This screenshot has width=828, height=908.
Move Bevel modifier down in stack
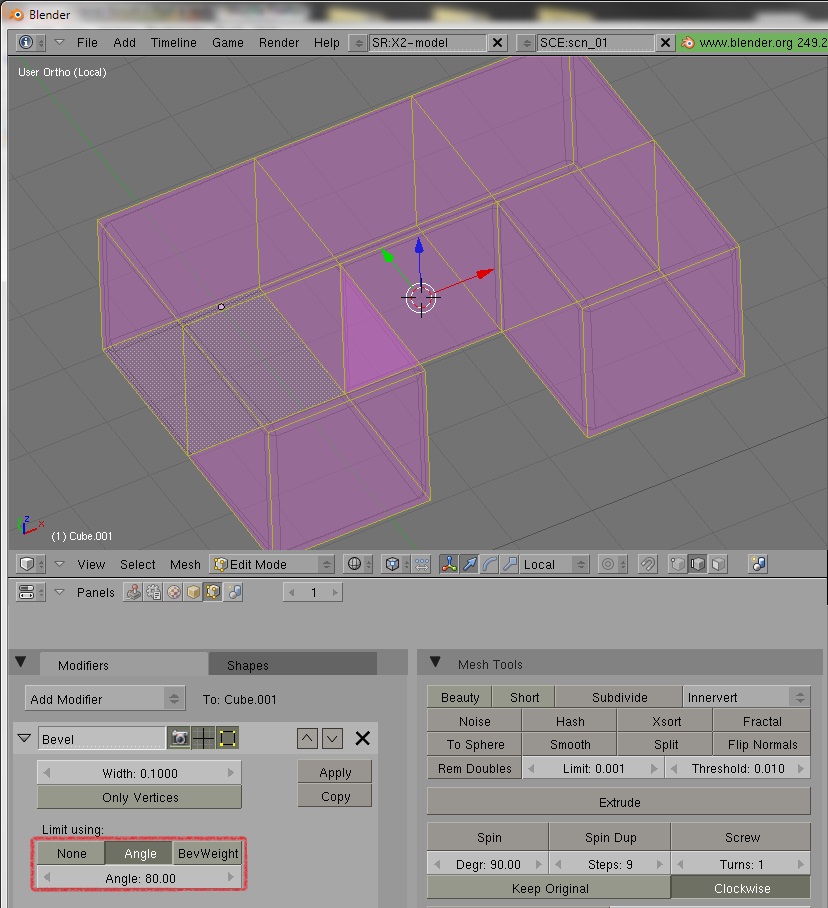click(333, 739)
